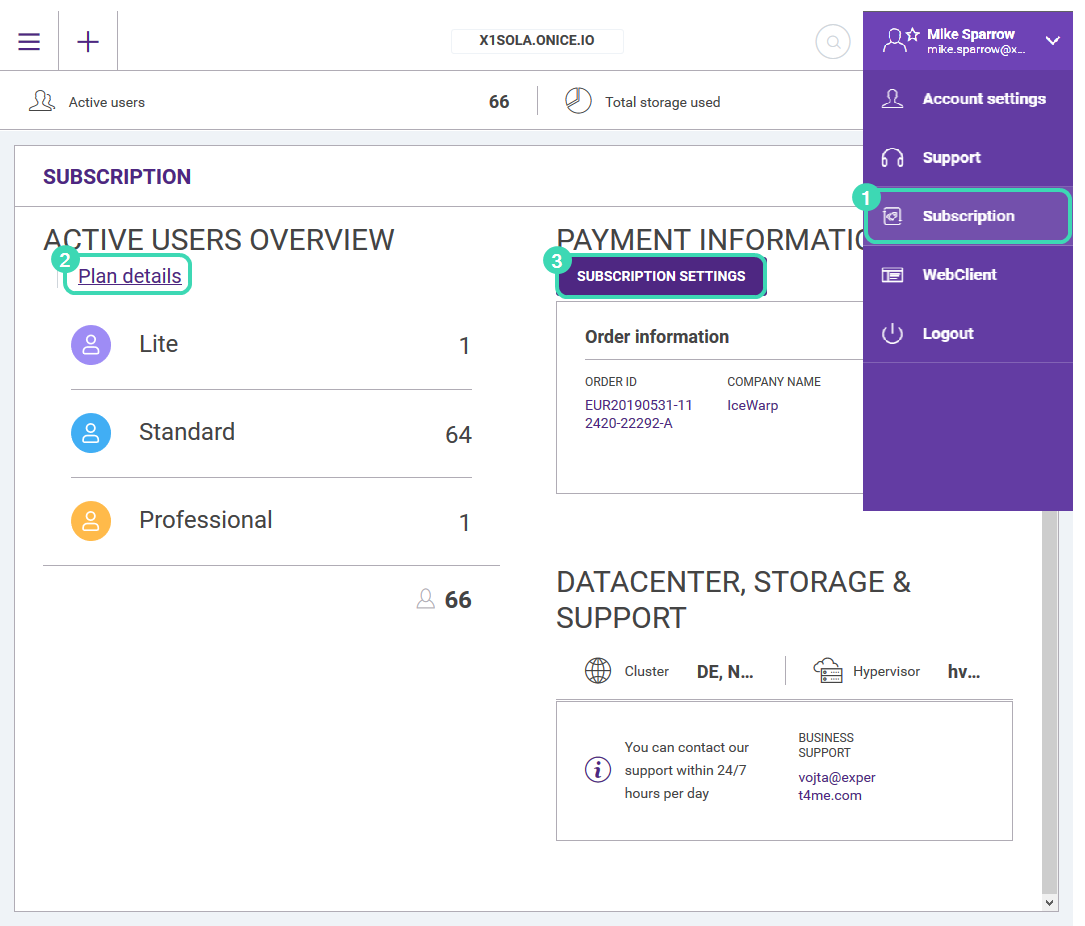Click the Account settings person icon
This screenshot has width=1085, height=926.
coord(893,99)
